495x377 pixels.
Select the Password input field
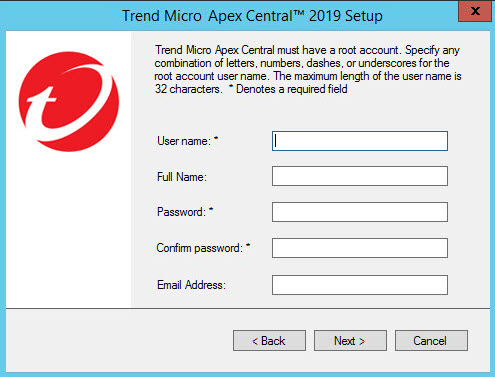360,212
